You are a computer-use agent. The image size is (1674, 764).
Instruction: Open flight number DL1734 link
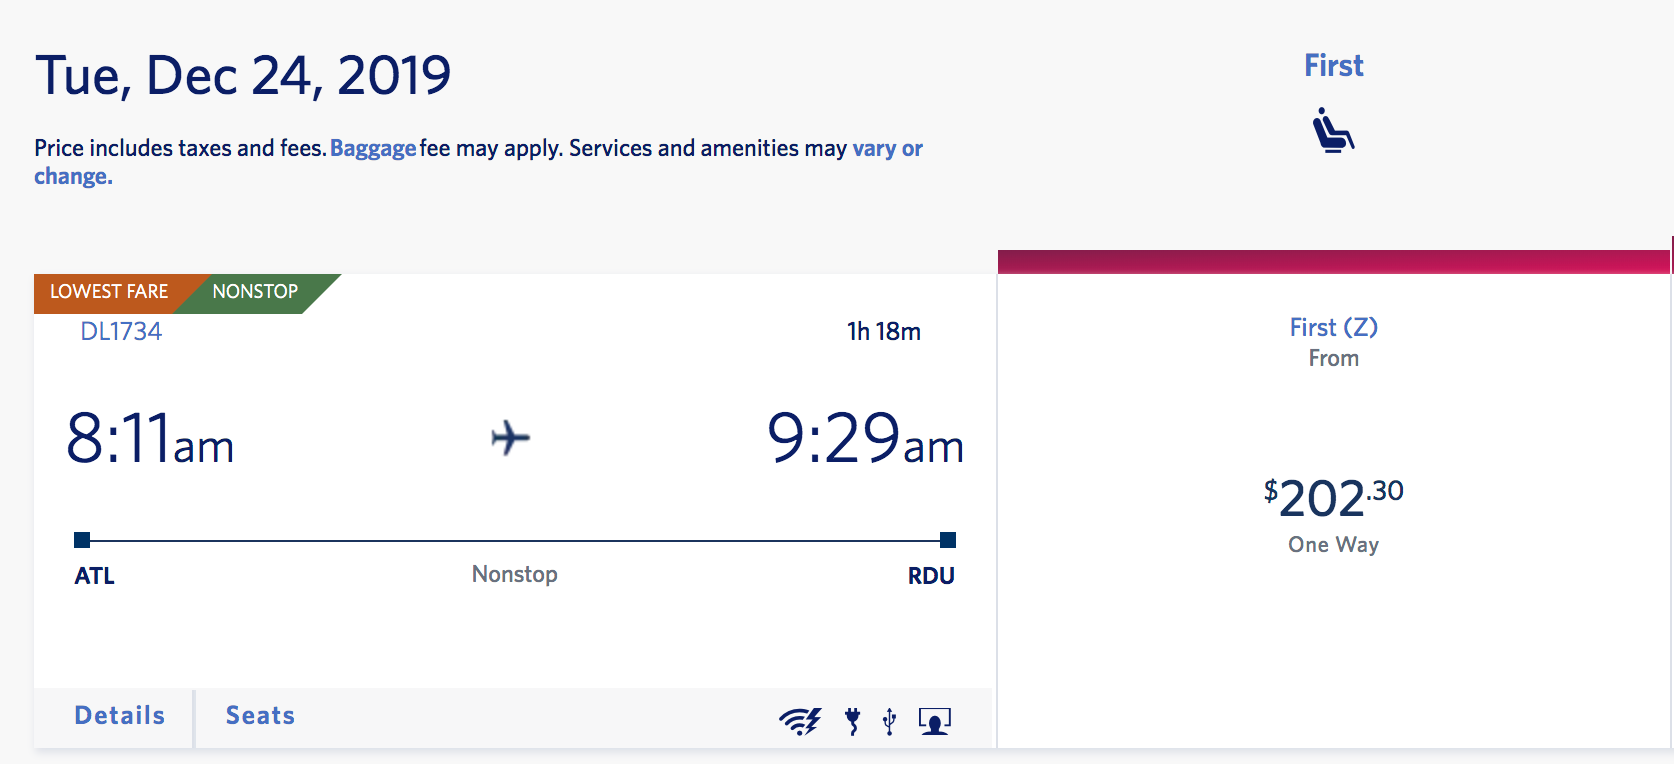tap(121, 331)
